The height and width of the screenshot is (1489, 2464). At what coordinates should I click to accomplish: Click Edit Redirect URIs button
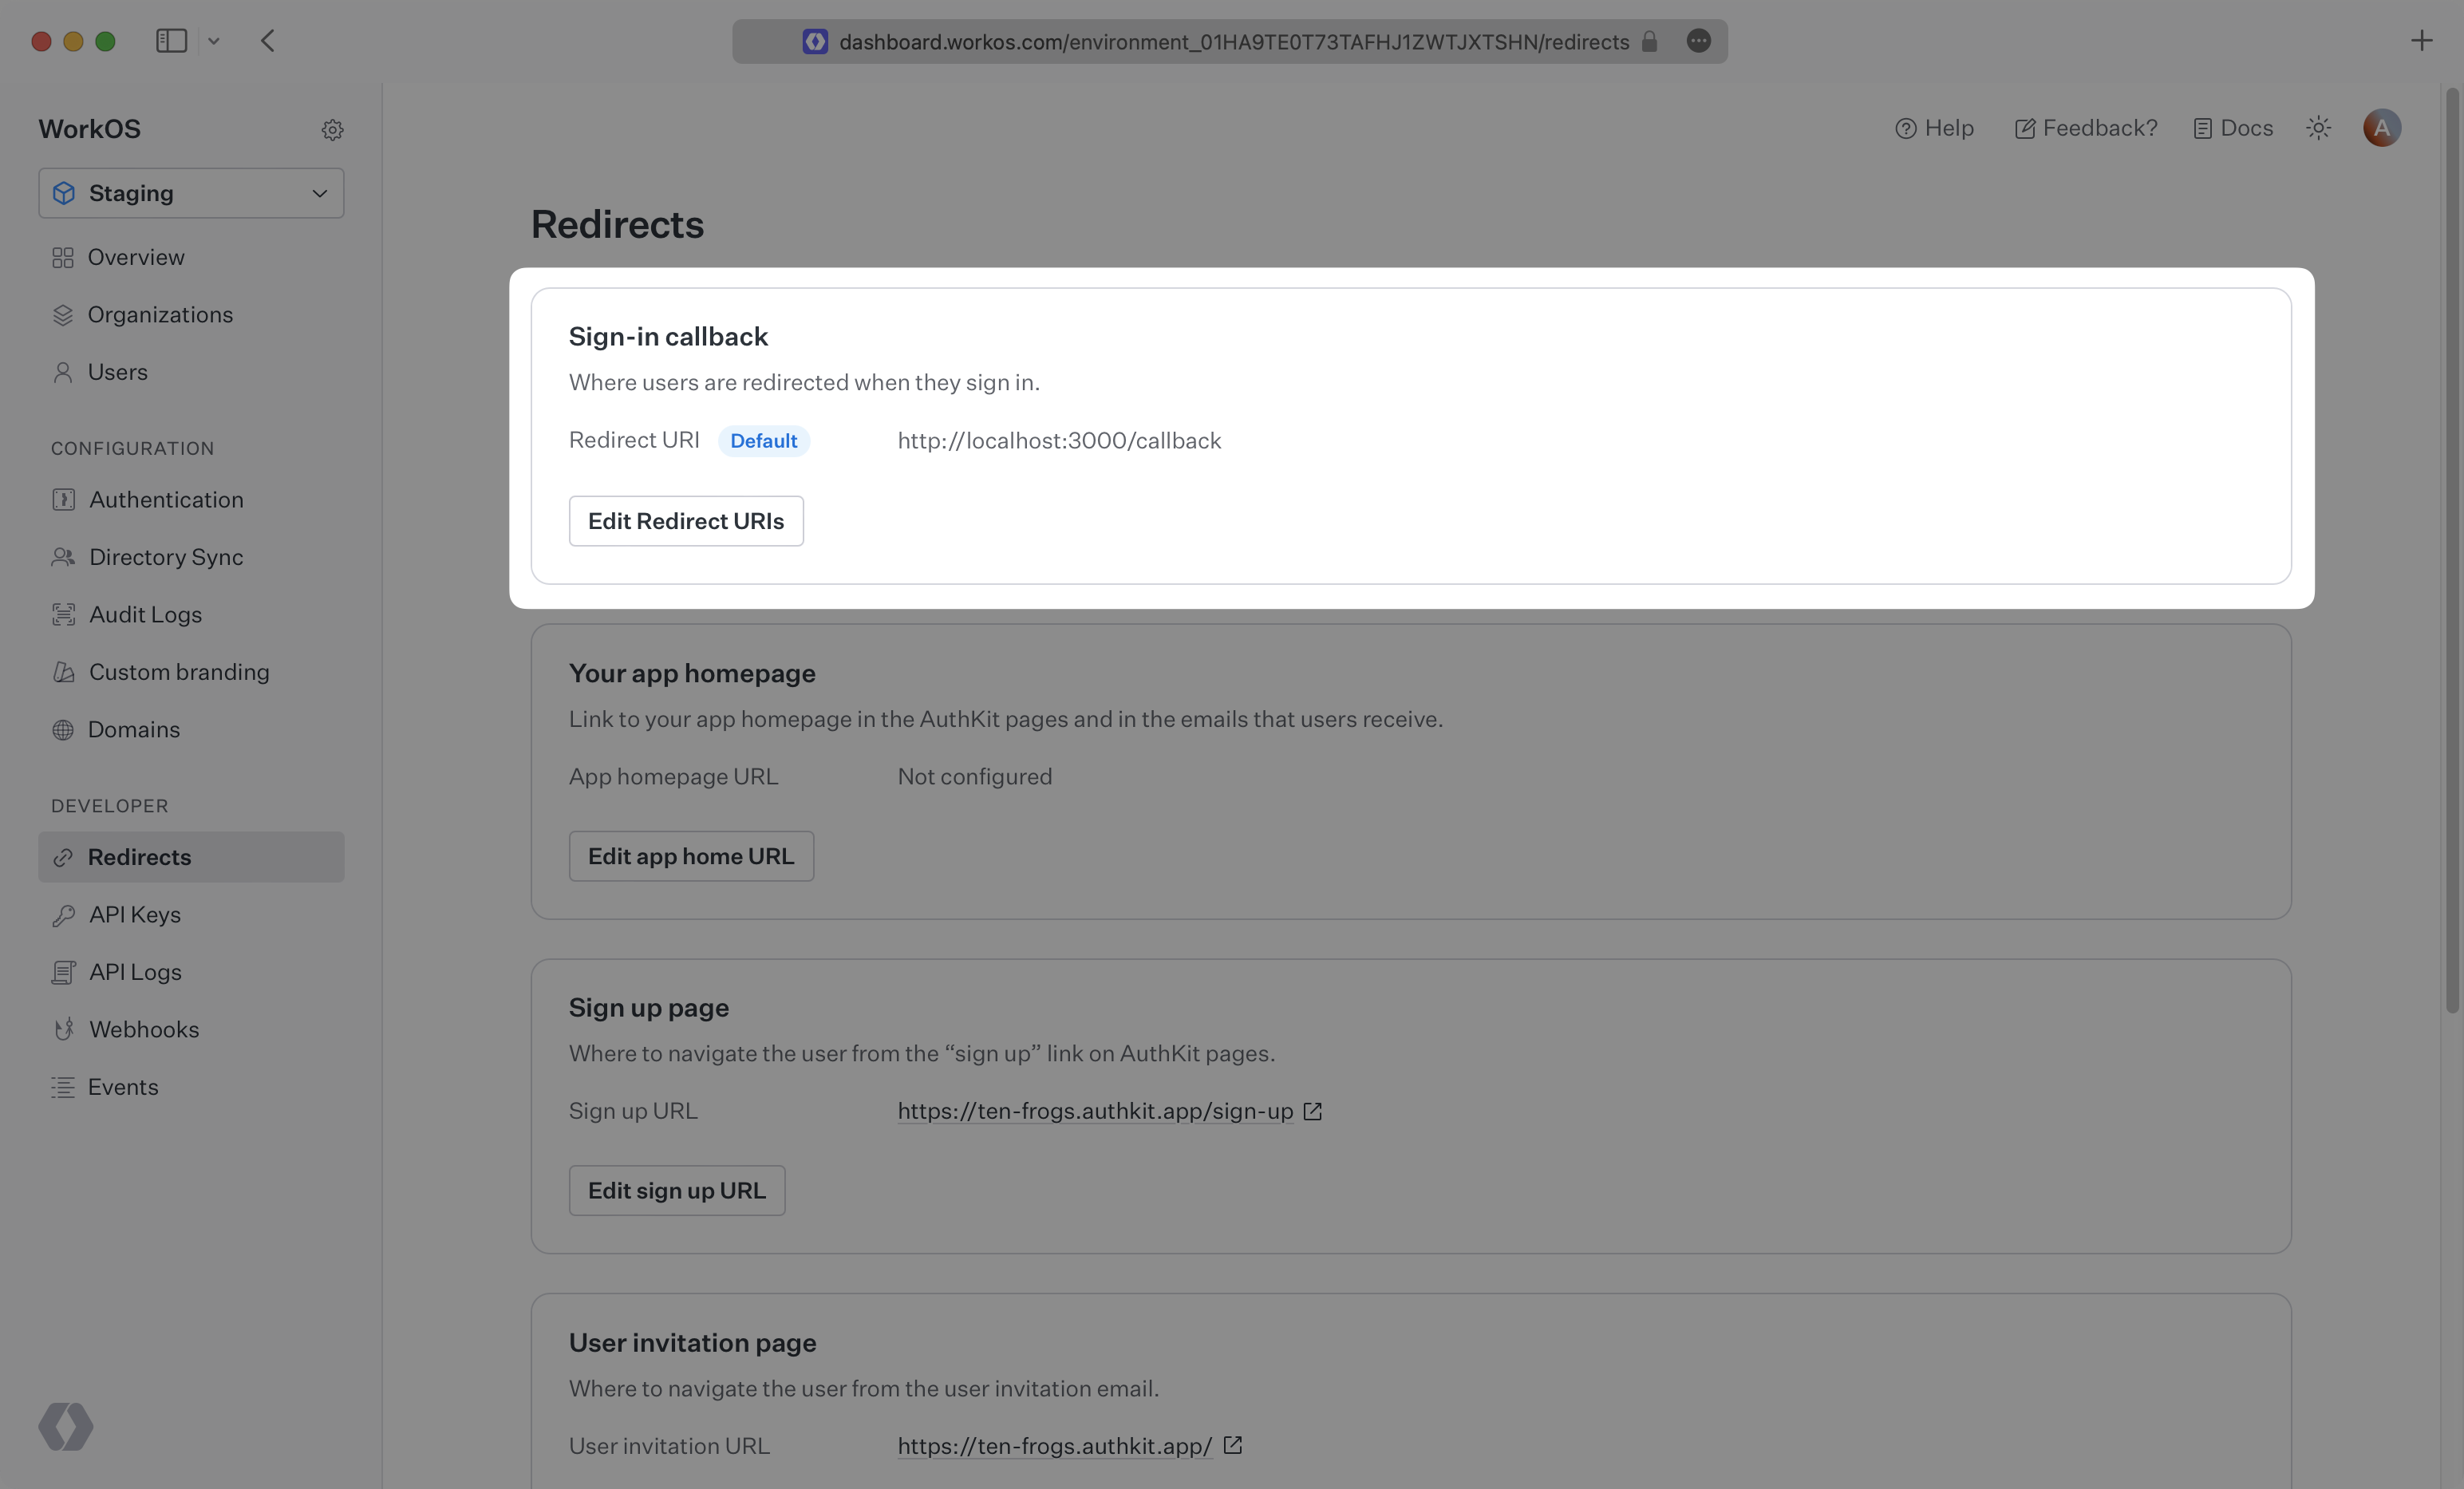685,521
